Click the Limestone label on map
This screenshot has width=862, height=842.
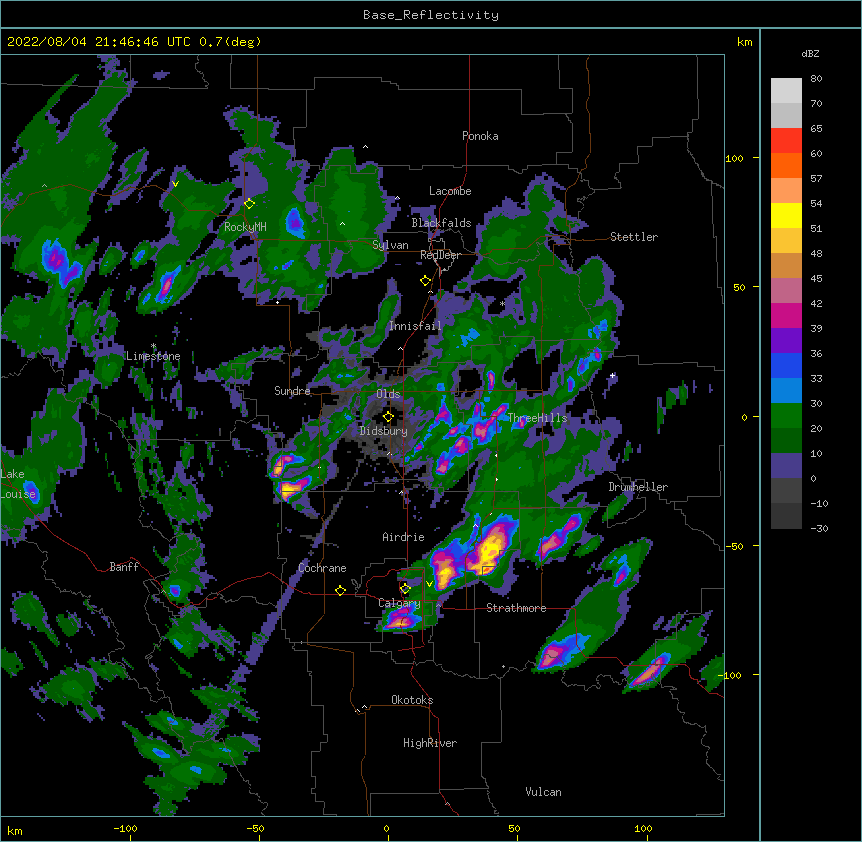153,356
